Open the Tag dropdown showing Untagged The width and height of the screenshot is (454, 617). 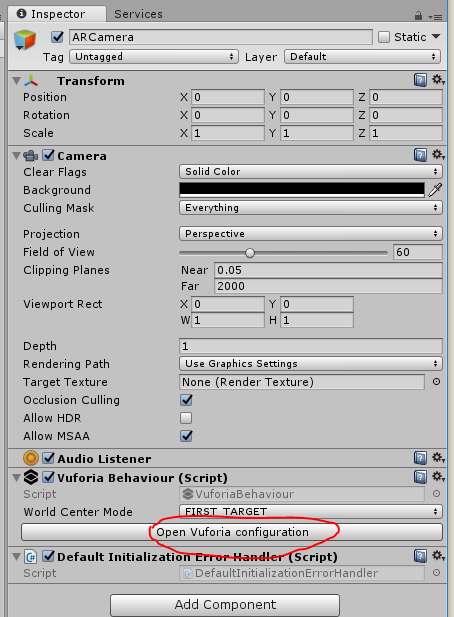pyautogui.click(x=154, y=57)
